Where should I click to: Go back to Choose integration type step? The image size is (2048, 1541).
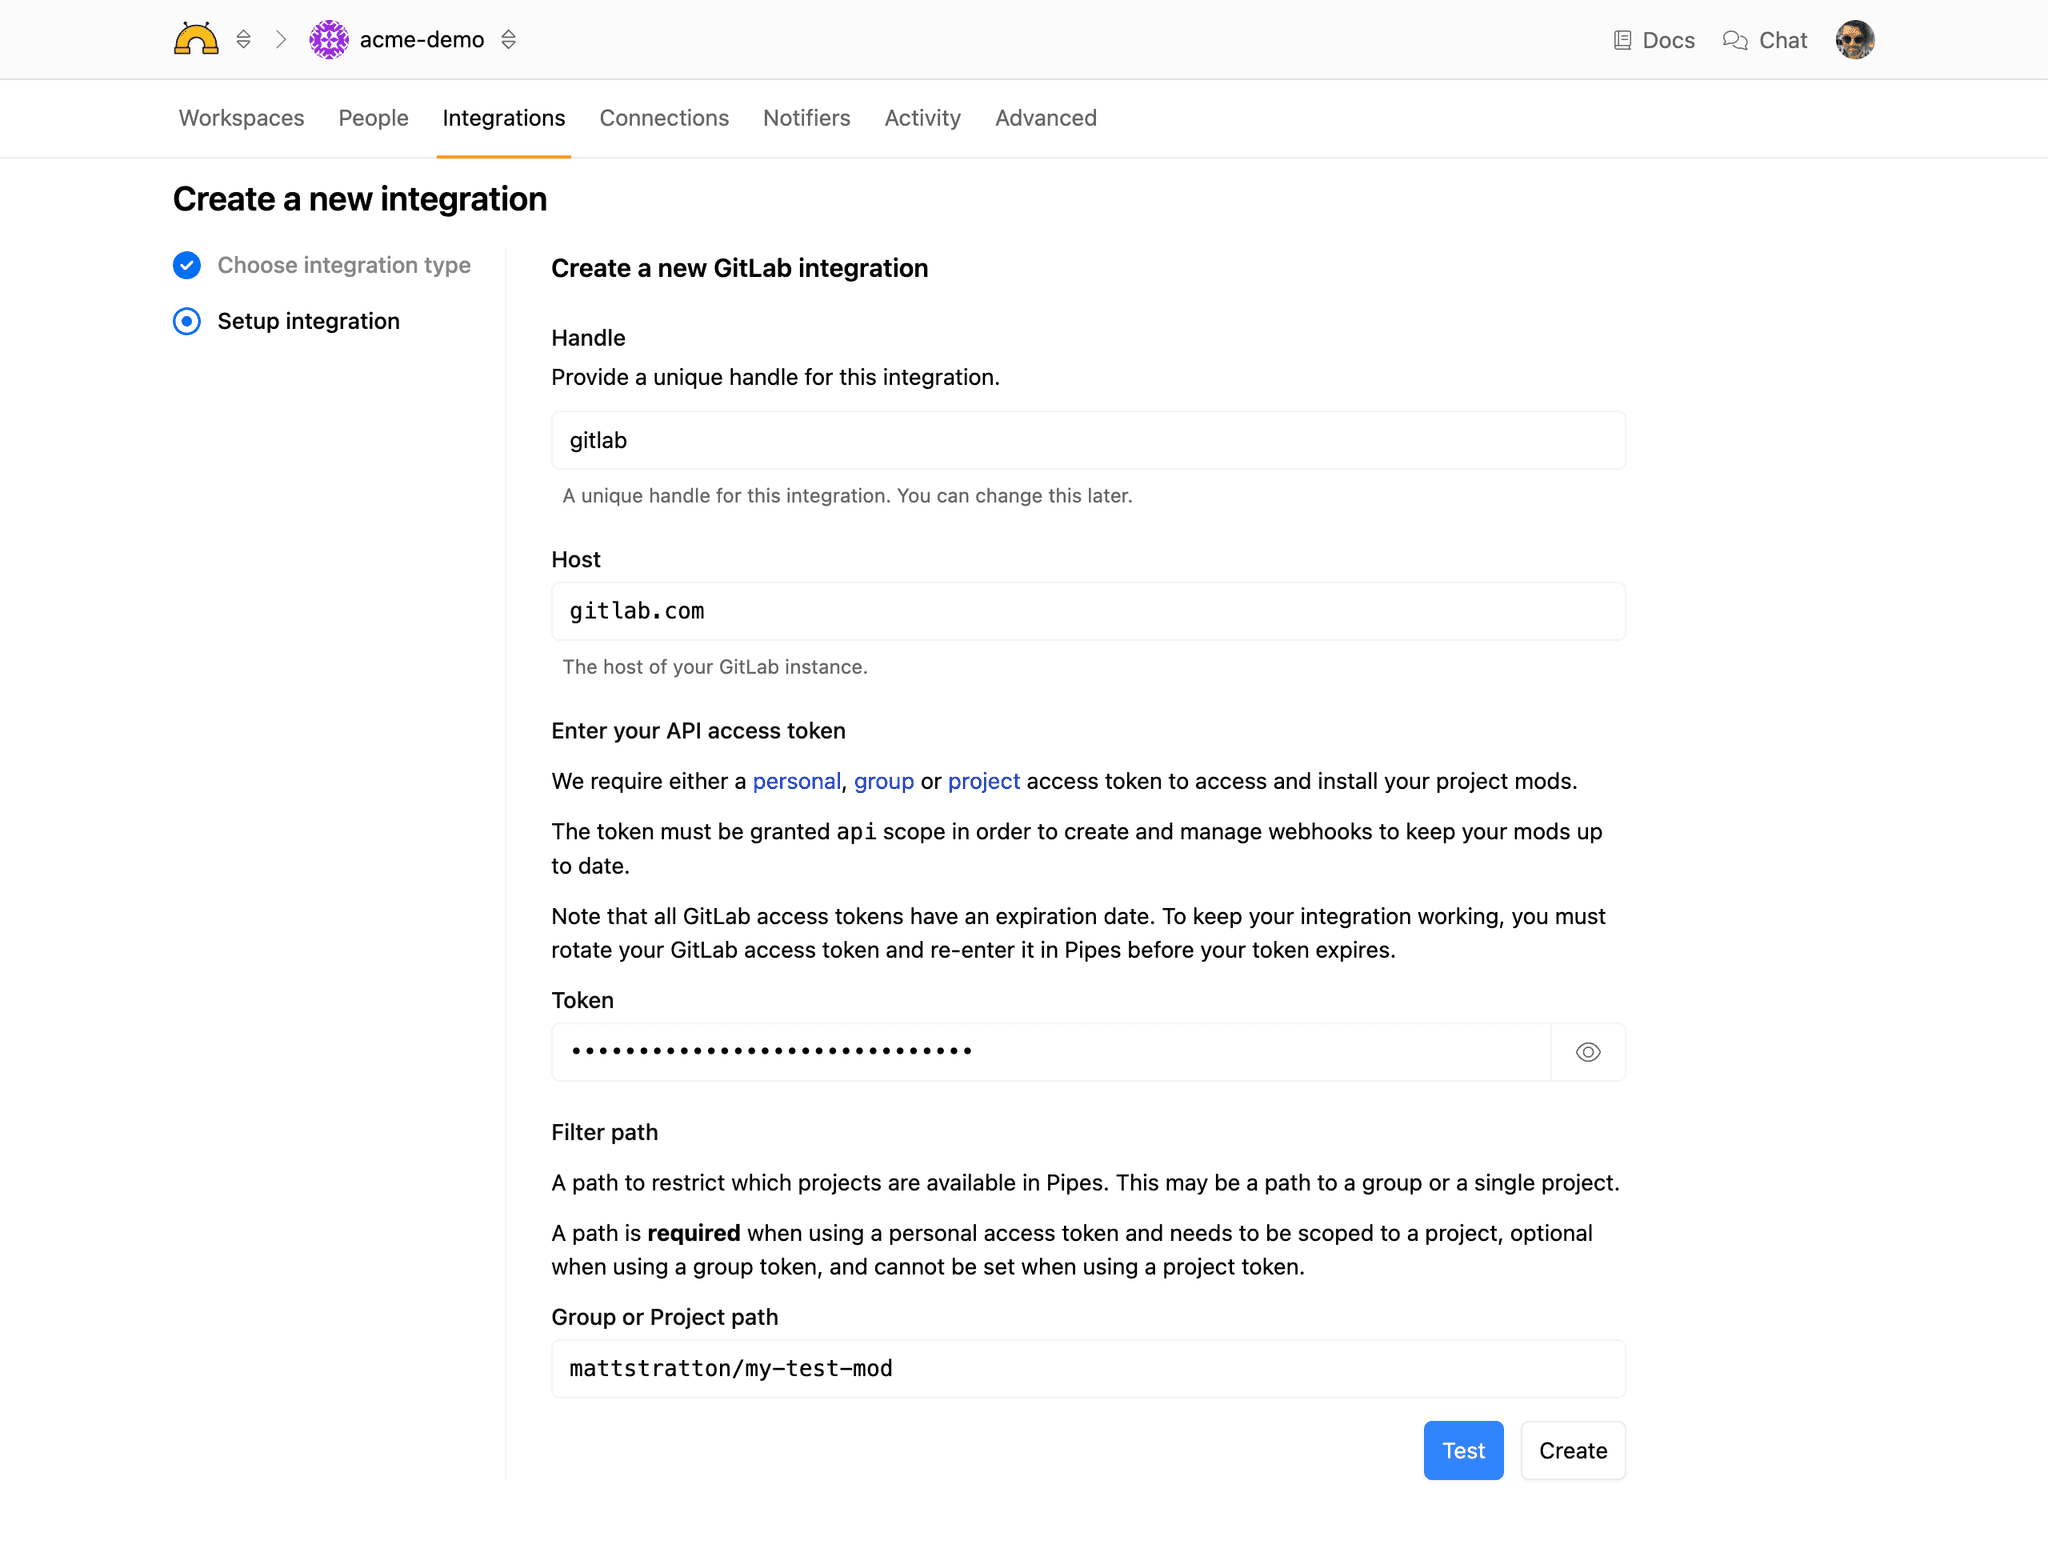344,265
